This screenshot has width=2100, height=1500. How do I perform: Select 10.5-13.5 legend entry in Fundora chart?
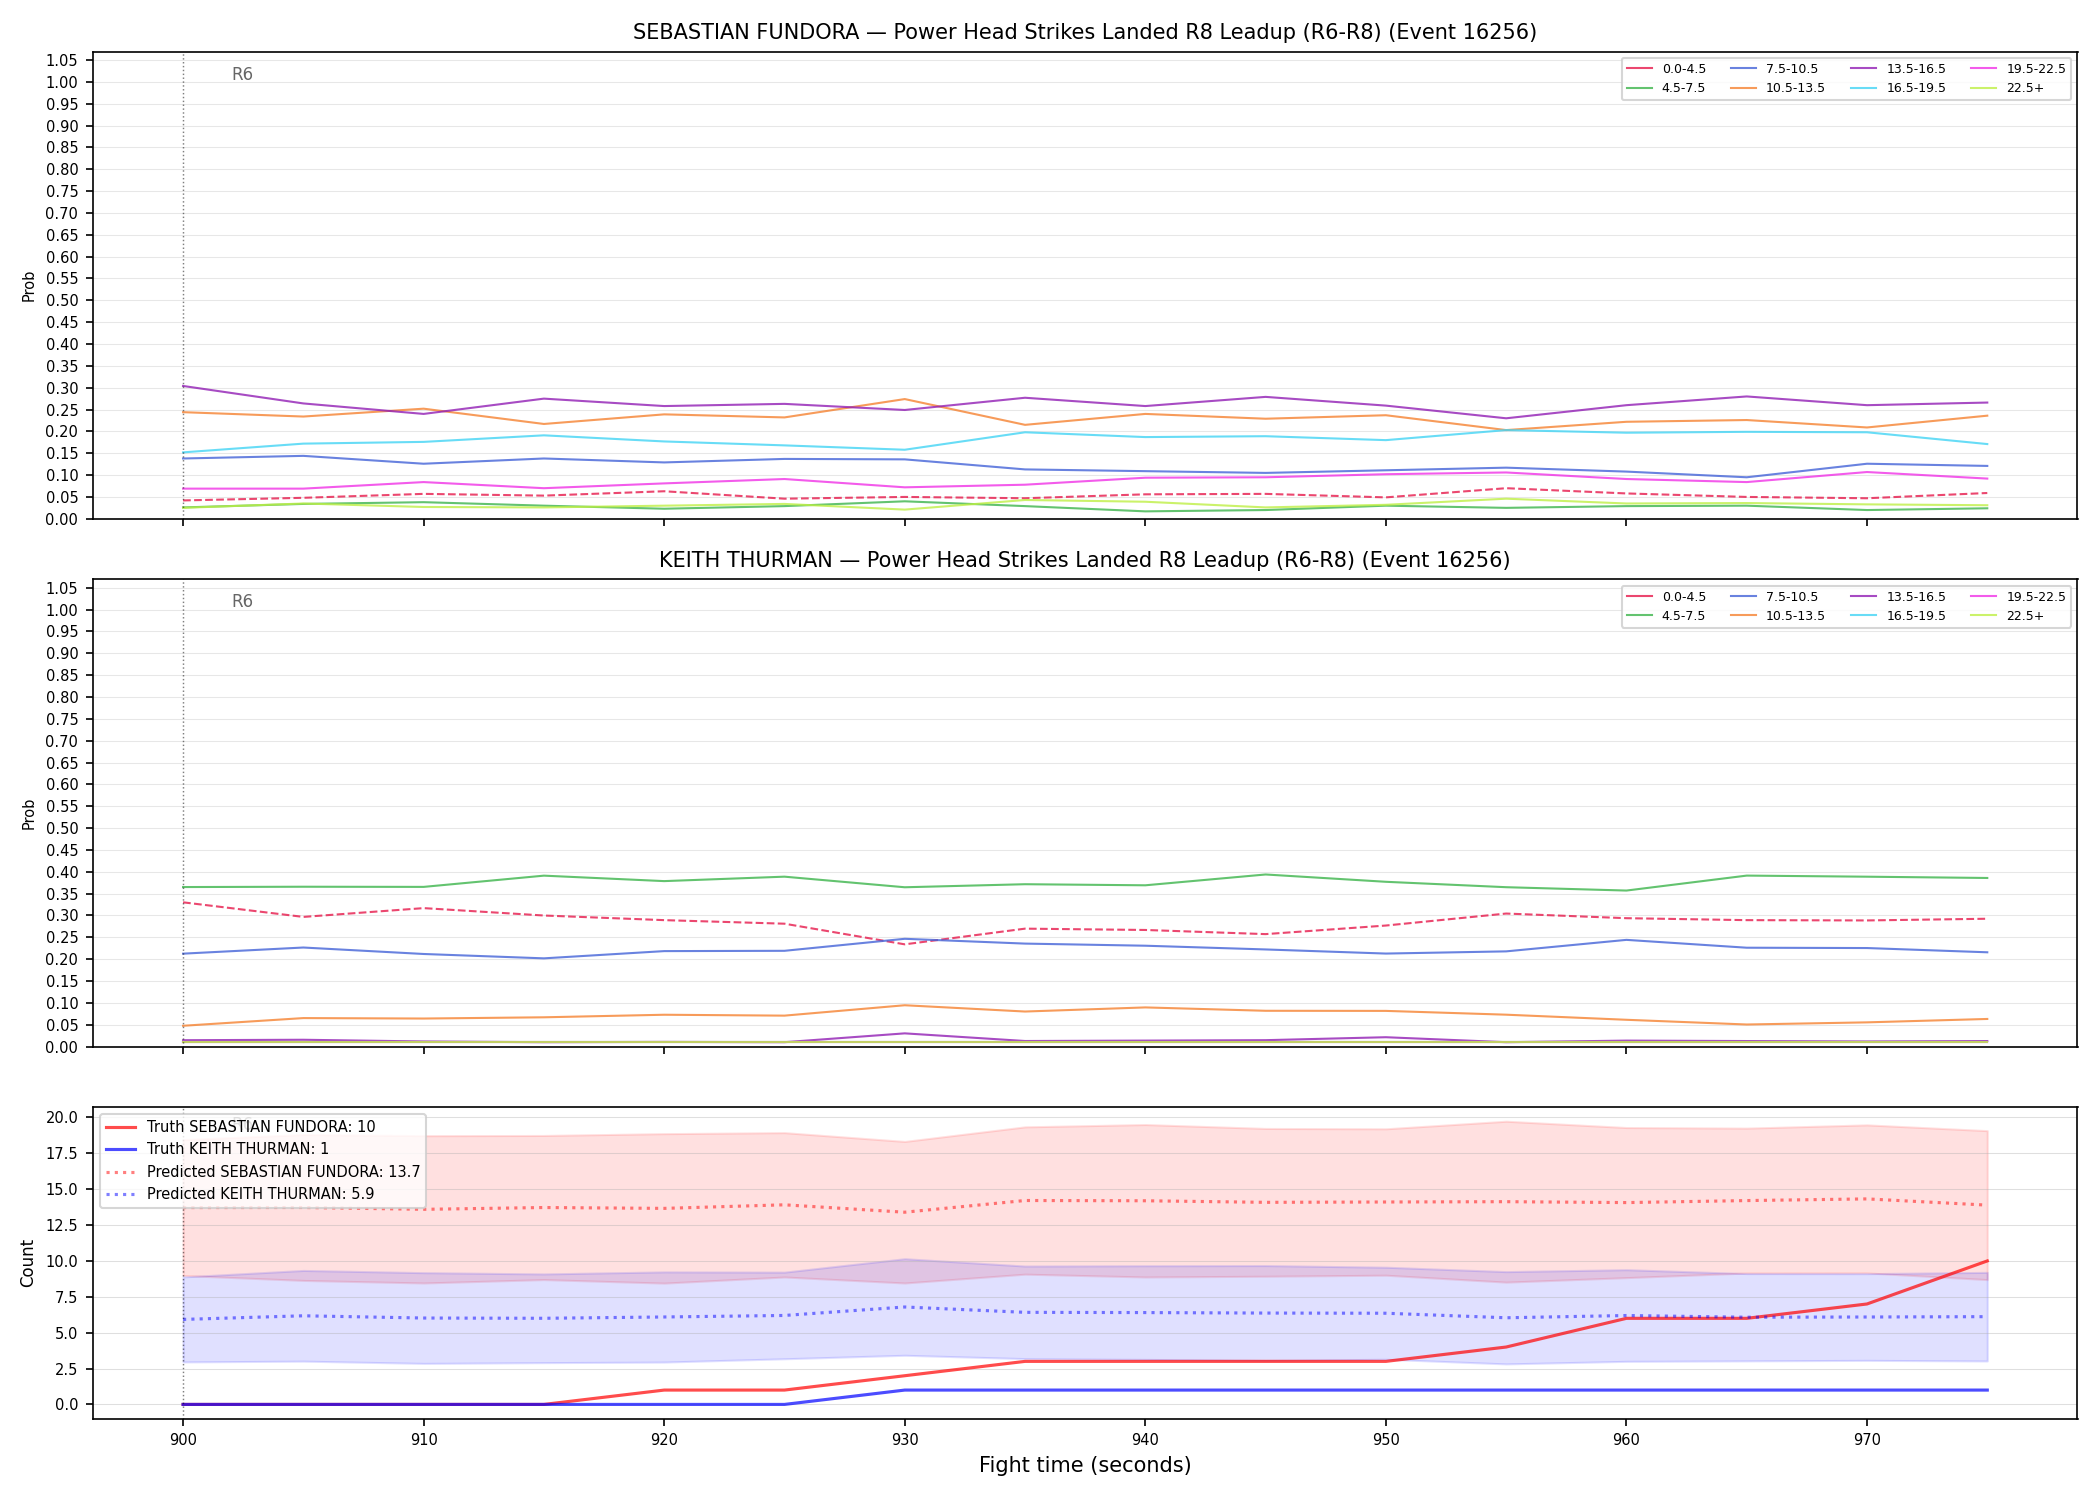(1777, 88)
